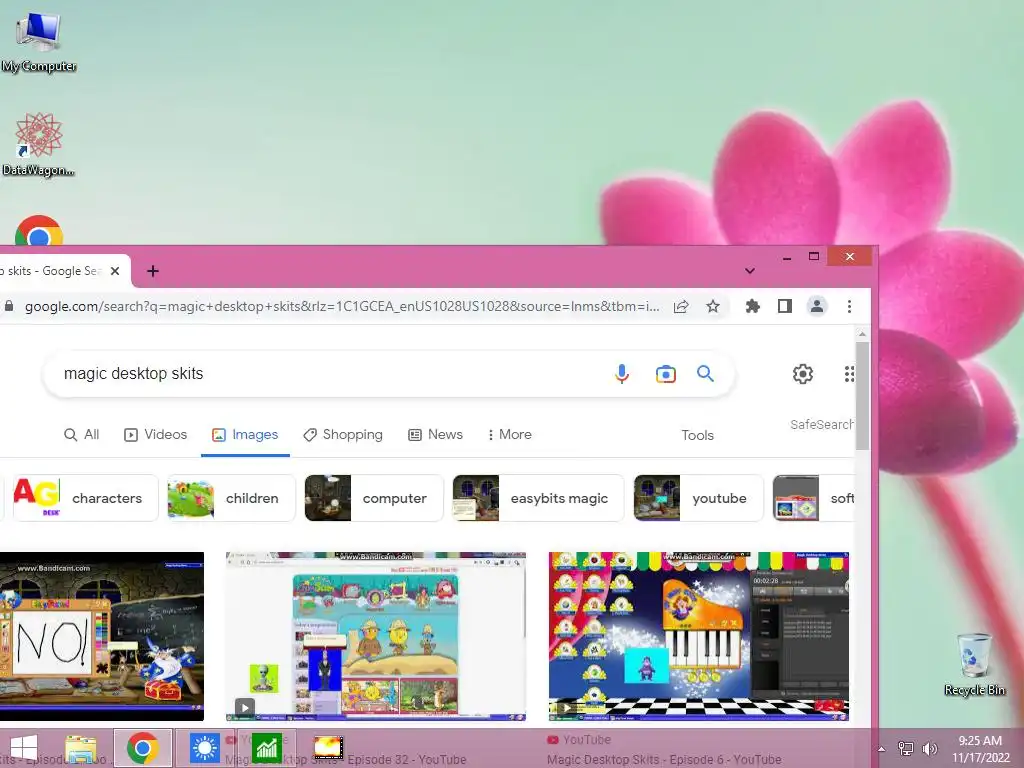The image size is (1024, 768).
Task: Open the SafeSearch setting
Action: point(822,424)
